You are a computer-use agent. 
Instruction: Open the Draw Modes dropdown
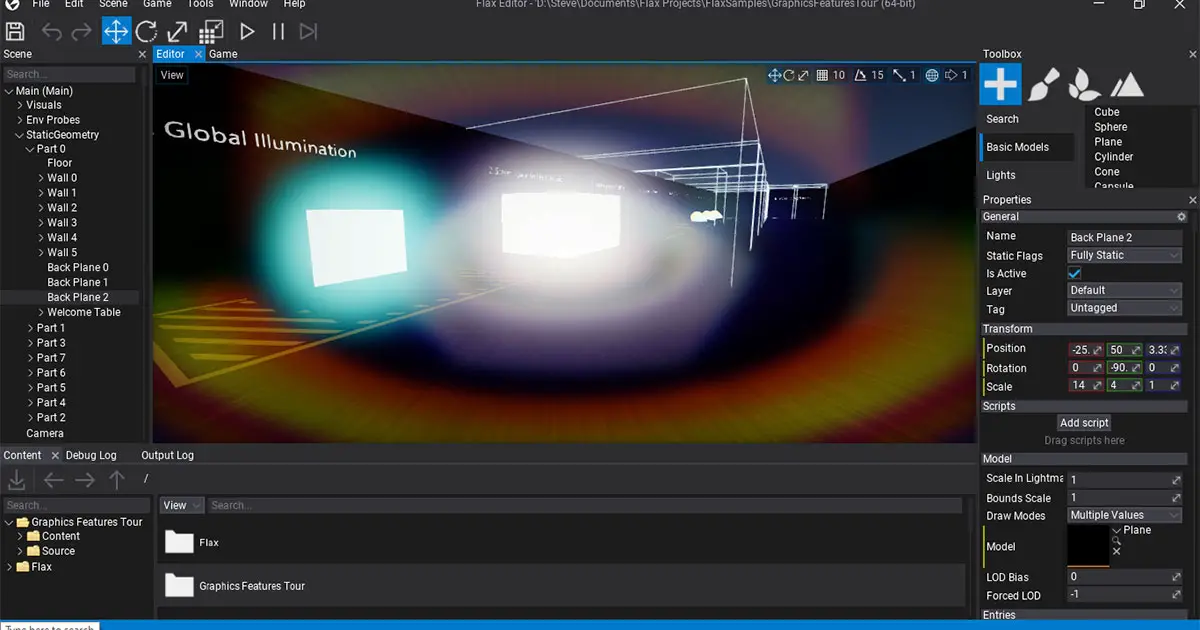coord(1125,515)
